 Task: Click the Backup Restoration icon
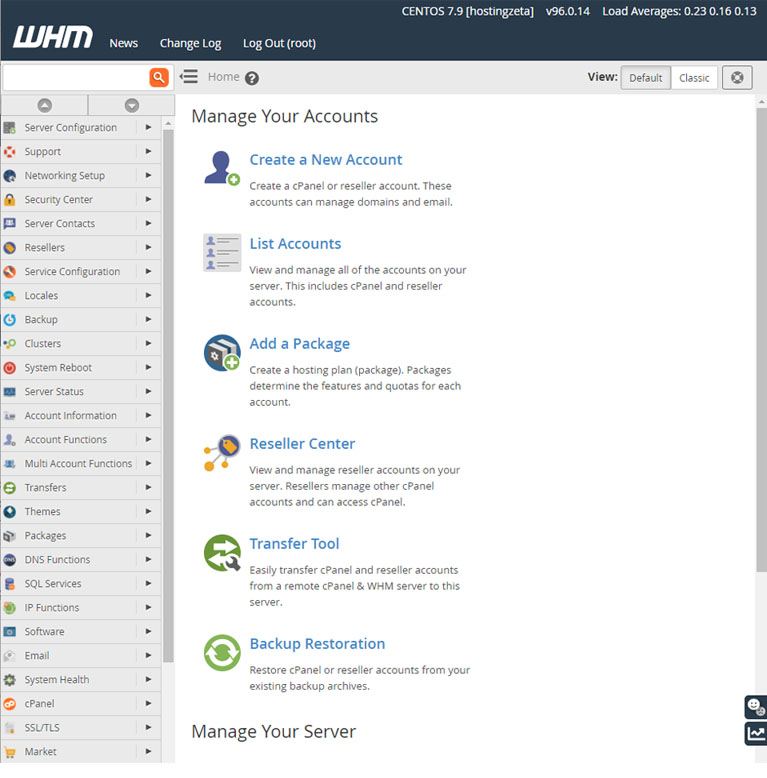point(221,653)
